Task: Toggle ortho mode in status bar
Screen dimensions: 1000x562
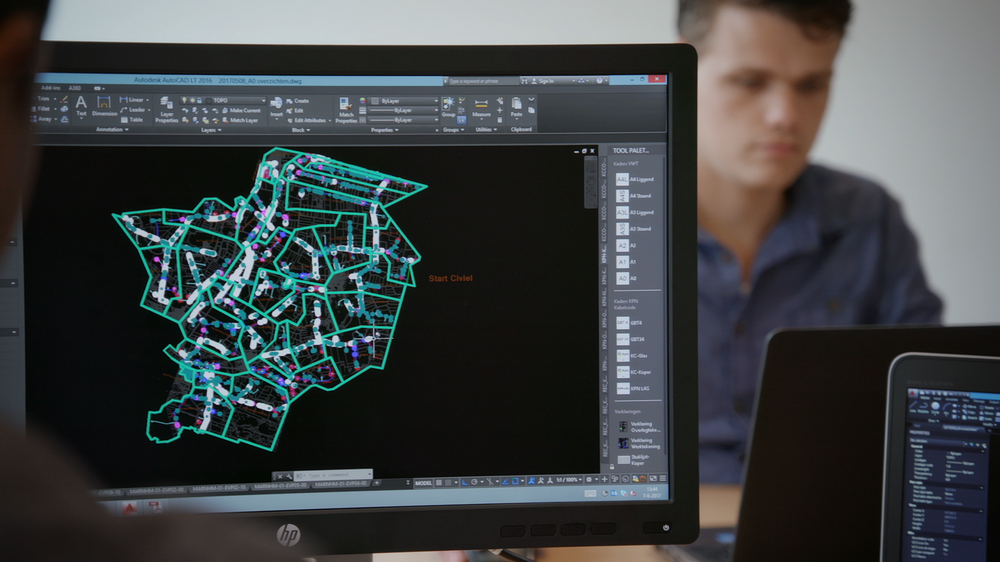Action: point(464,482)
